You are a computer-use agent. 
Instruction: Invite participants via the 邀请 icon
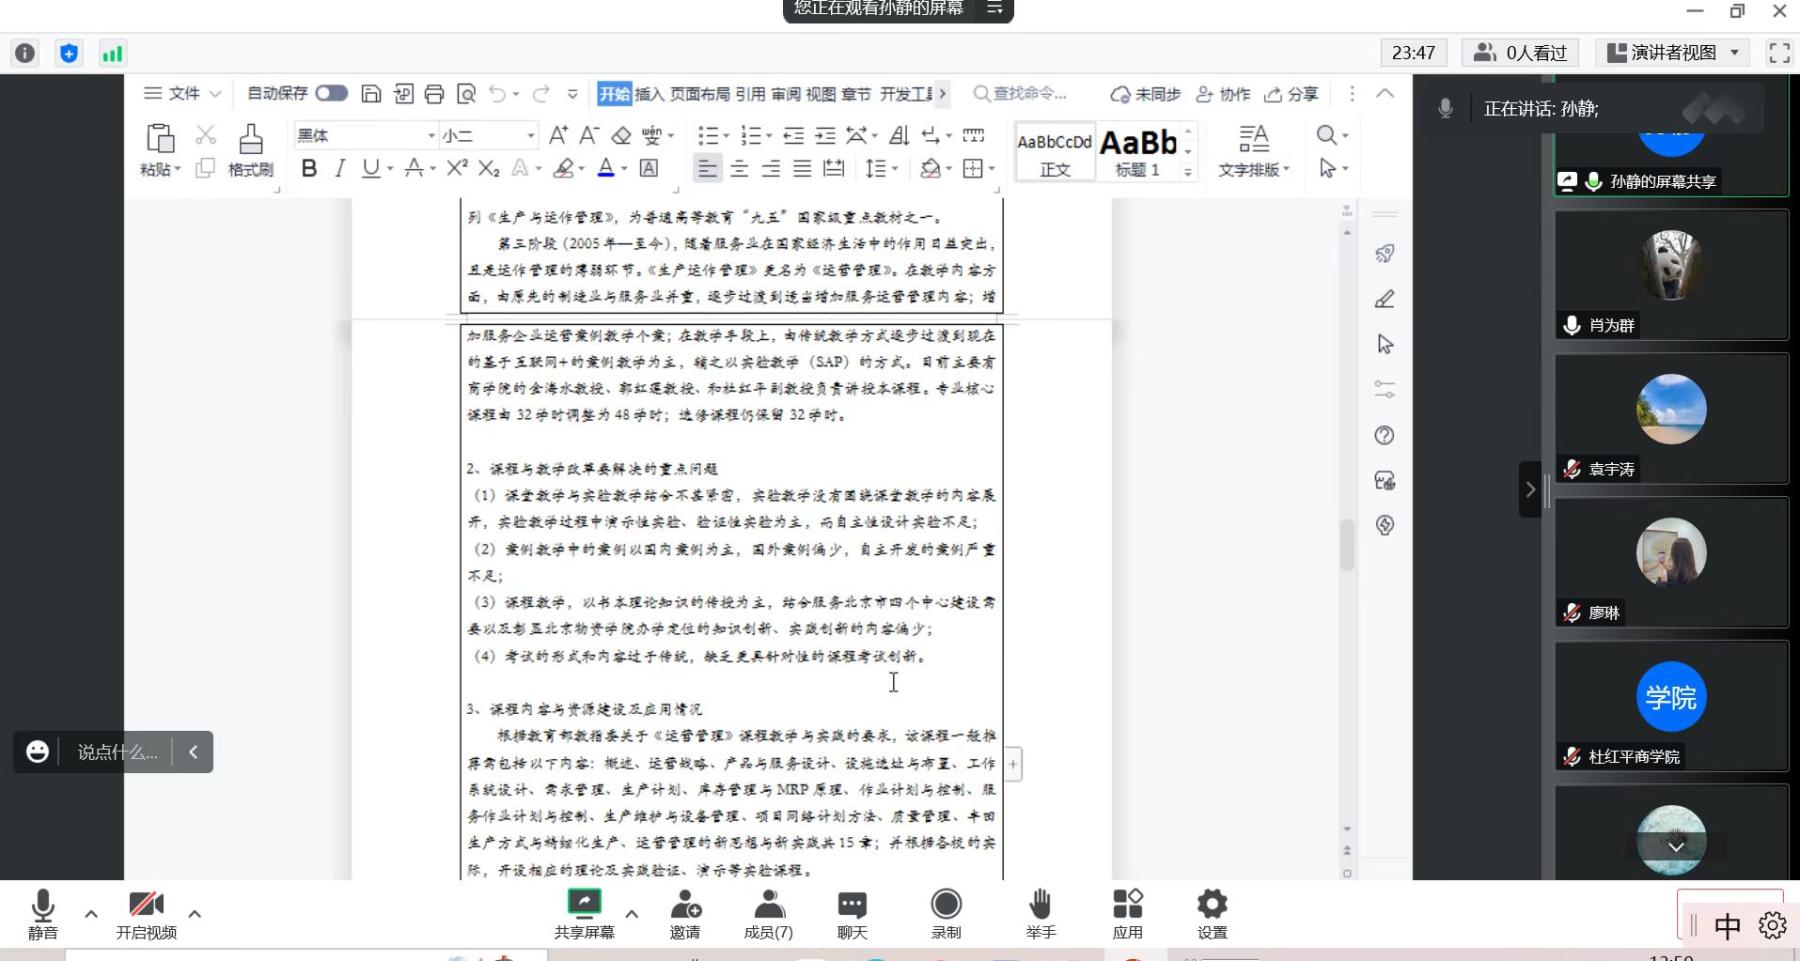point(685,913)
